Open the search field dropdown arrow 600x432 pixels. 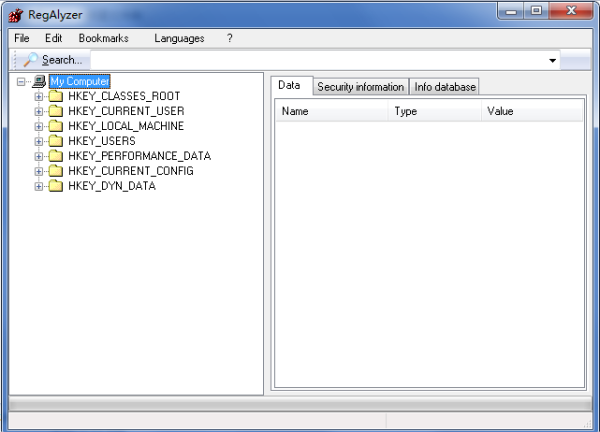coord(553,60)
